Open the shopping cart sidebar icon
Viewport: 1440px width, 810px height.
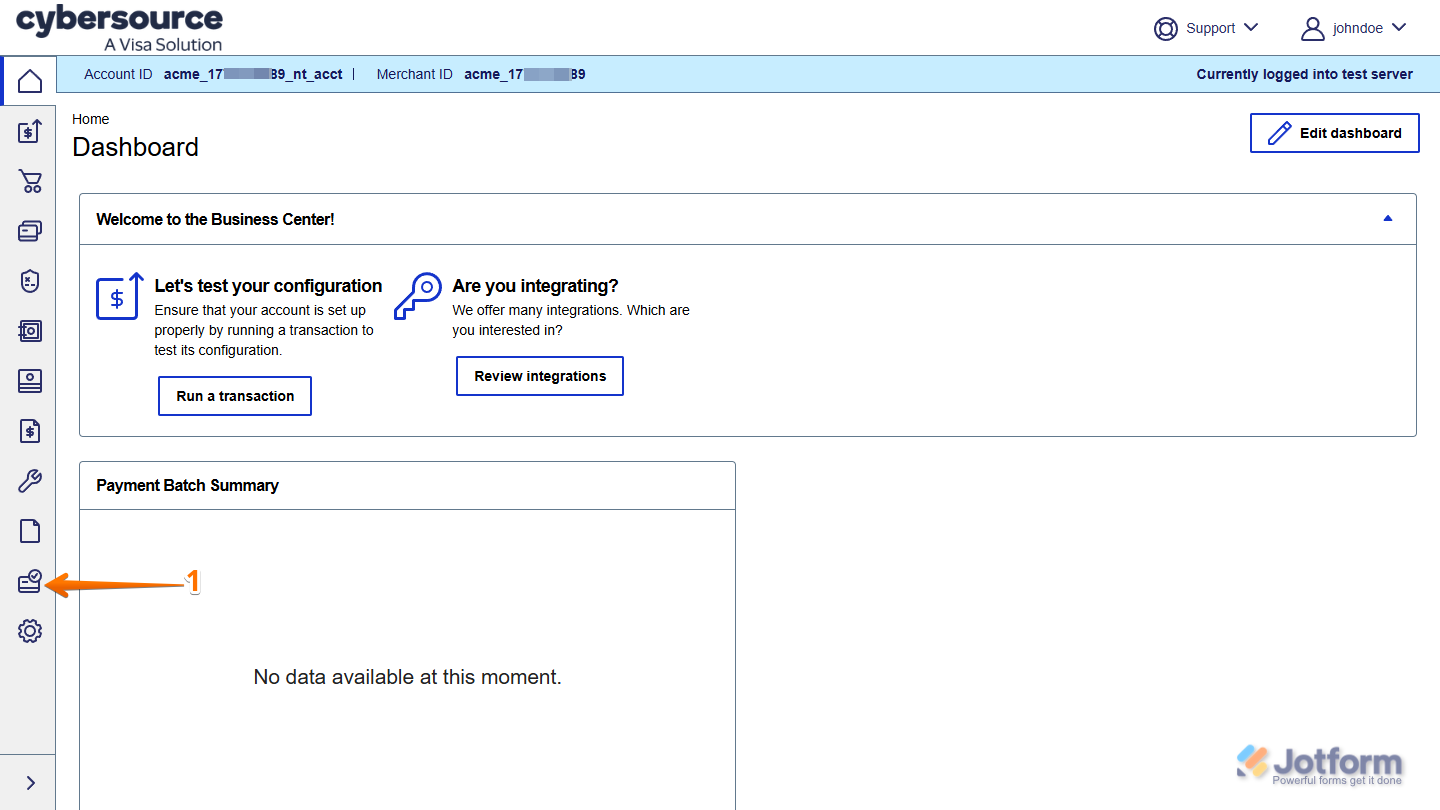pyautogui.click(x=30, y=181)
